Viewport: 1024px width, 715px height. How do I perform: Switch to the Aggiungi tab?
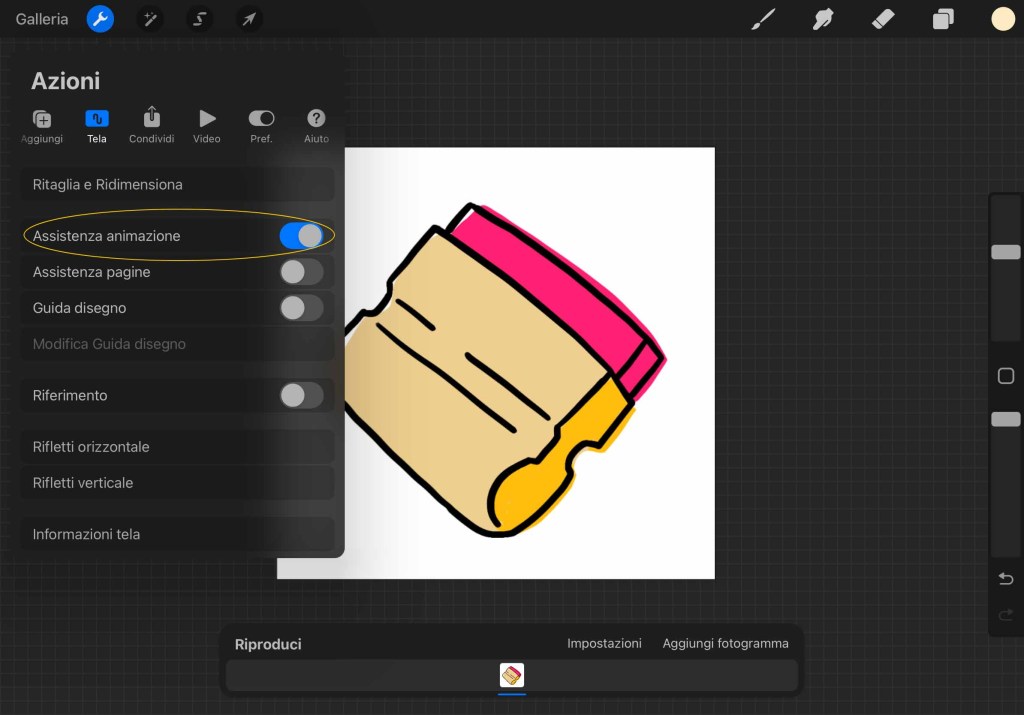(x=42, y=126)
